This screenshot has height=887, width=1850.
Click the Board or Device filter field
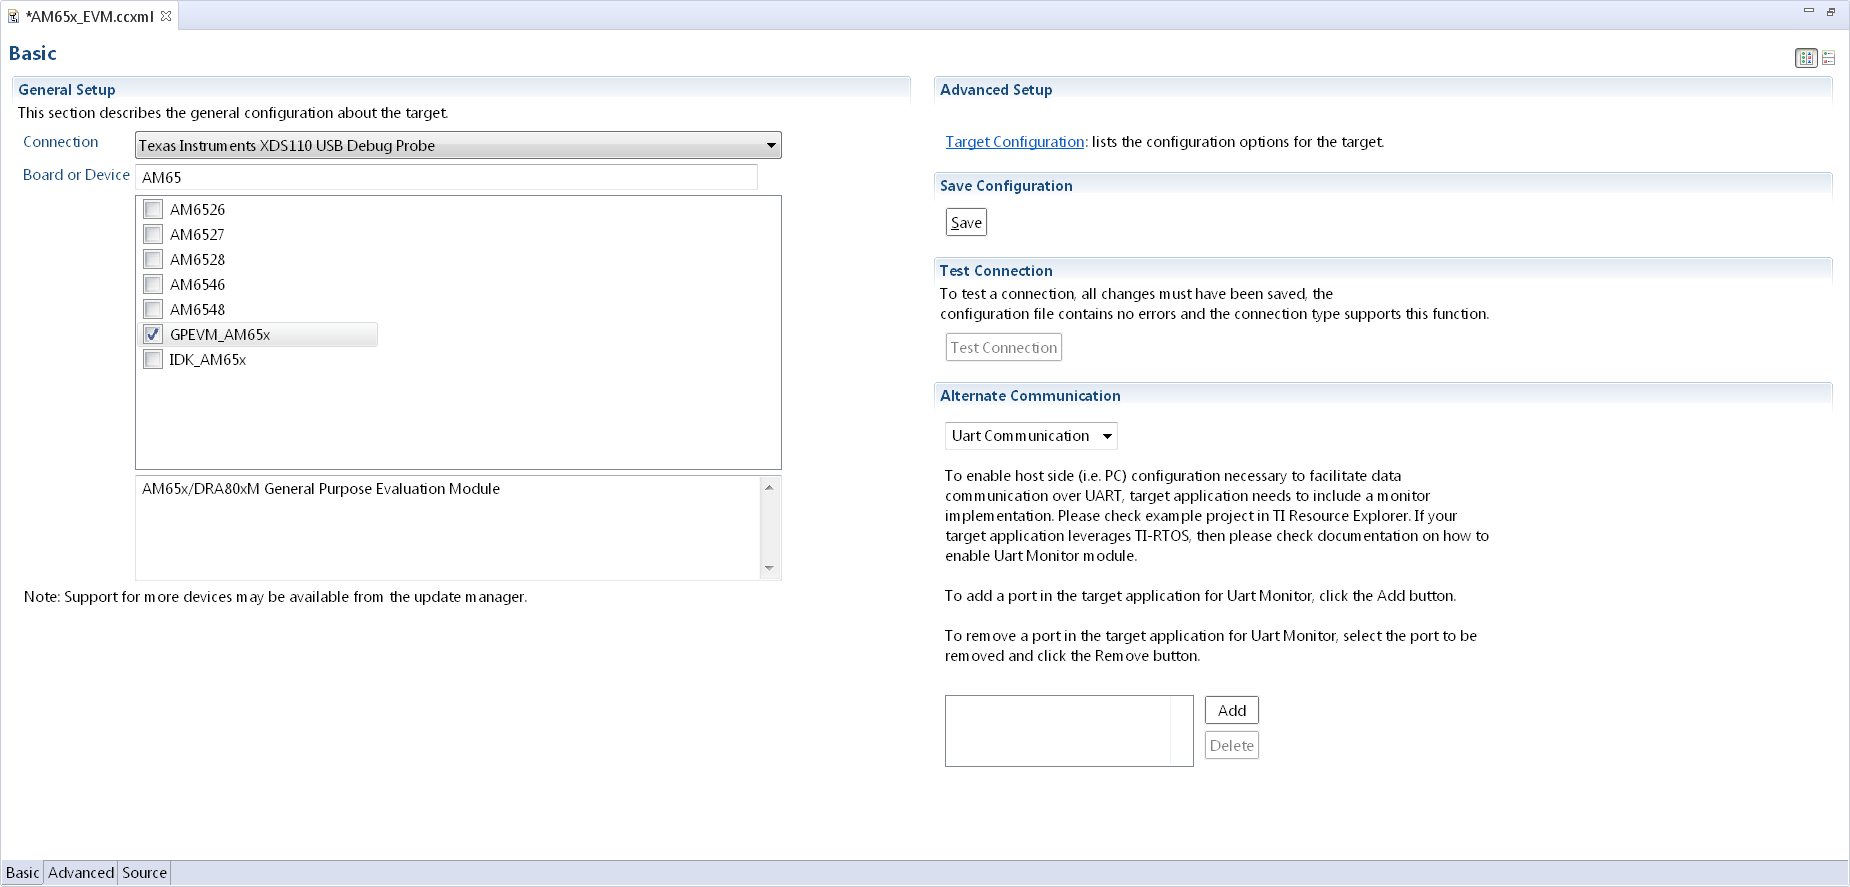coord(446,178)
